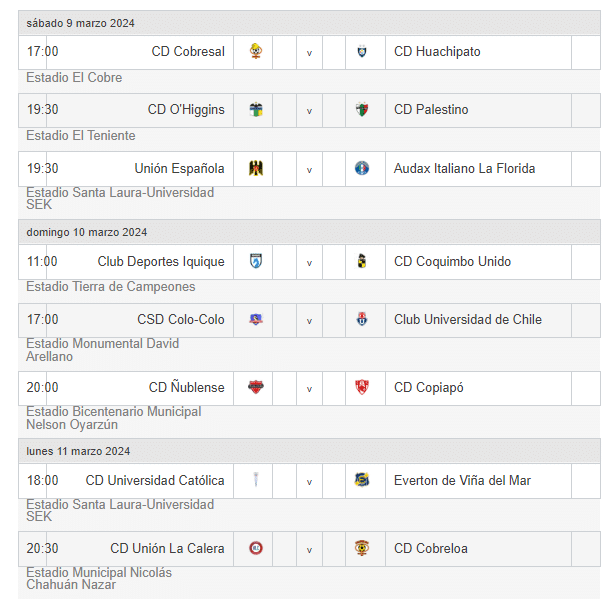Click the Everton de Viña del Mar crest
The width and height of the screenshot is (616, 606).
pos(362,481)
